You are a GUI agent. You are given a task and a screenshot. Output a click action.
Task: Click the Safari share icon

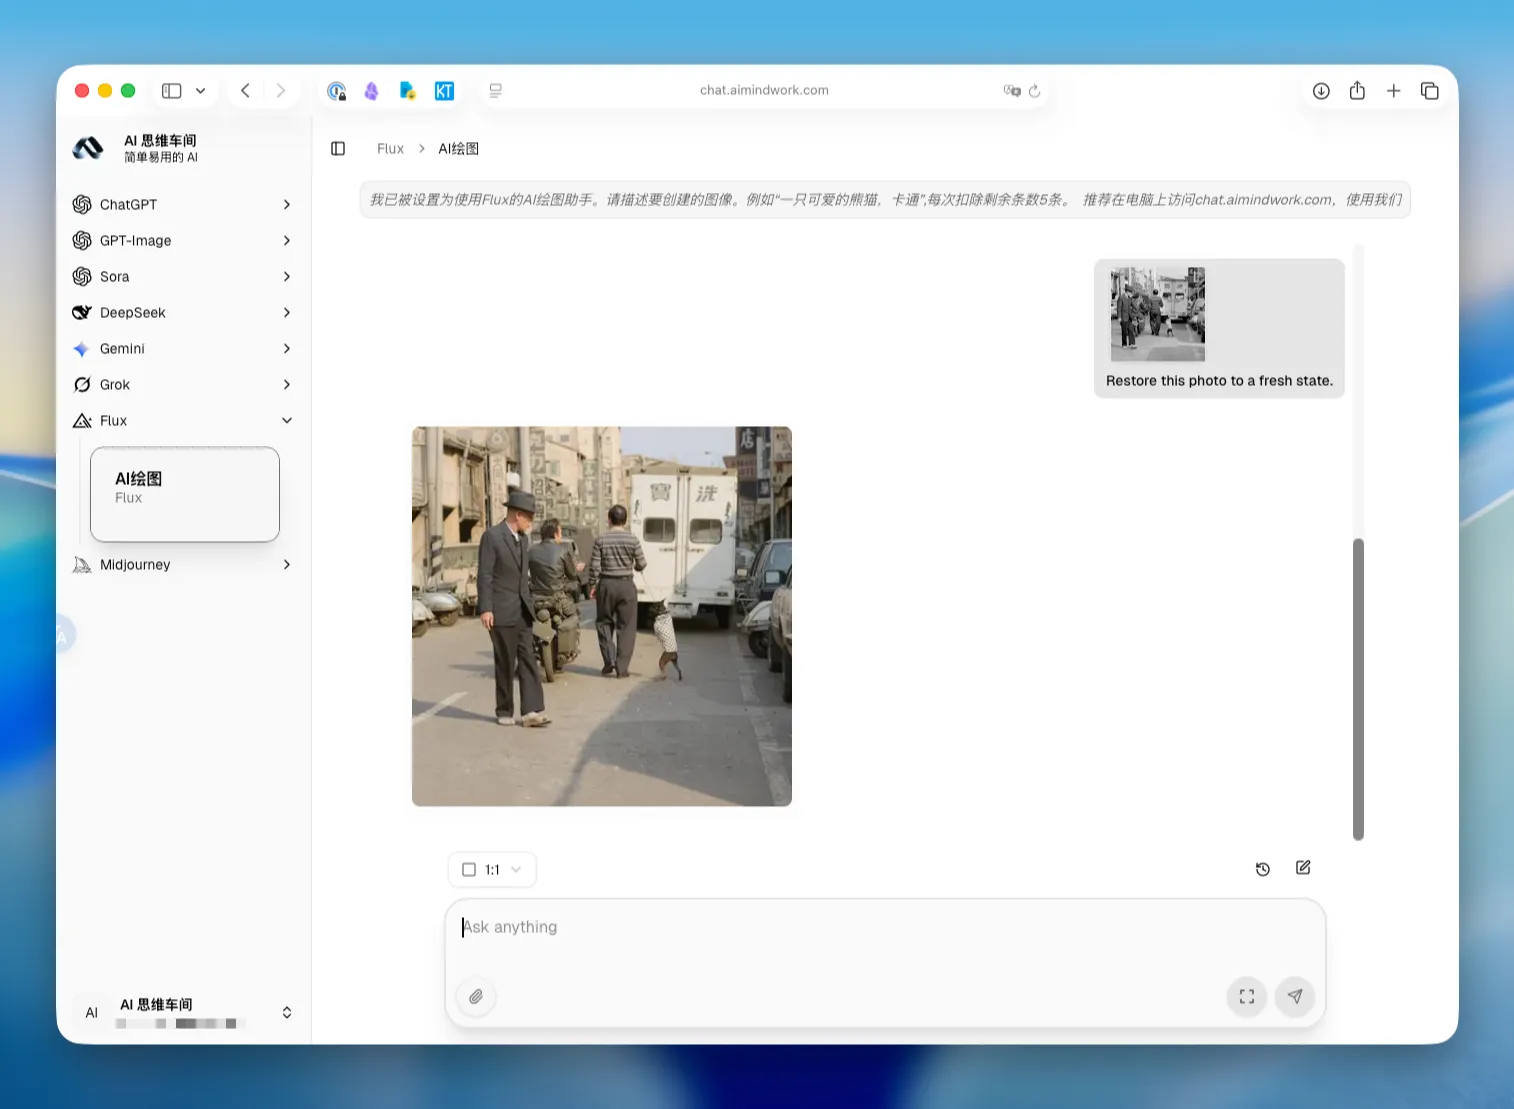pos(1357,91)
